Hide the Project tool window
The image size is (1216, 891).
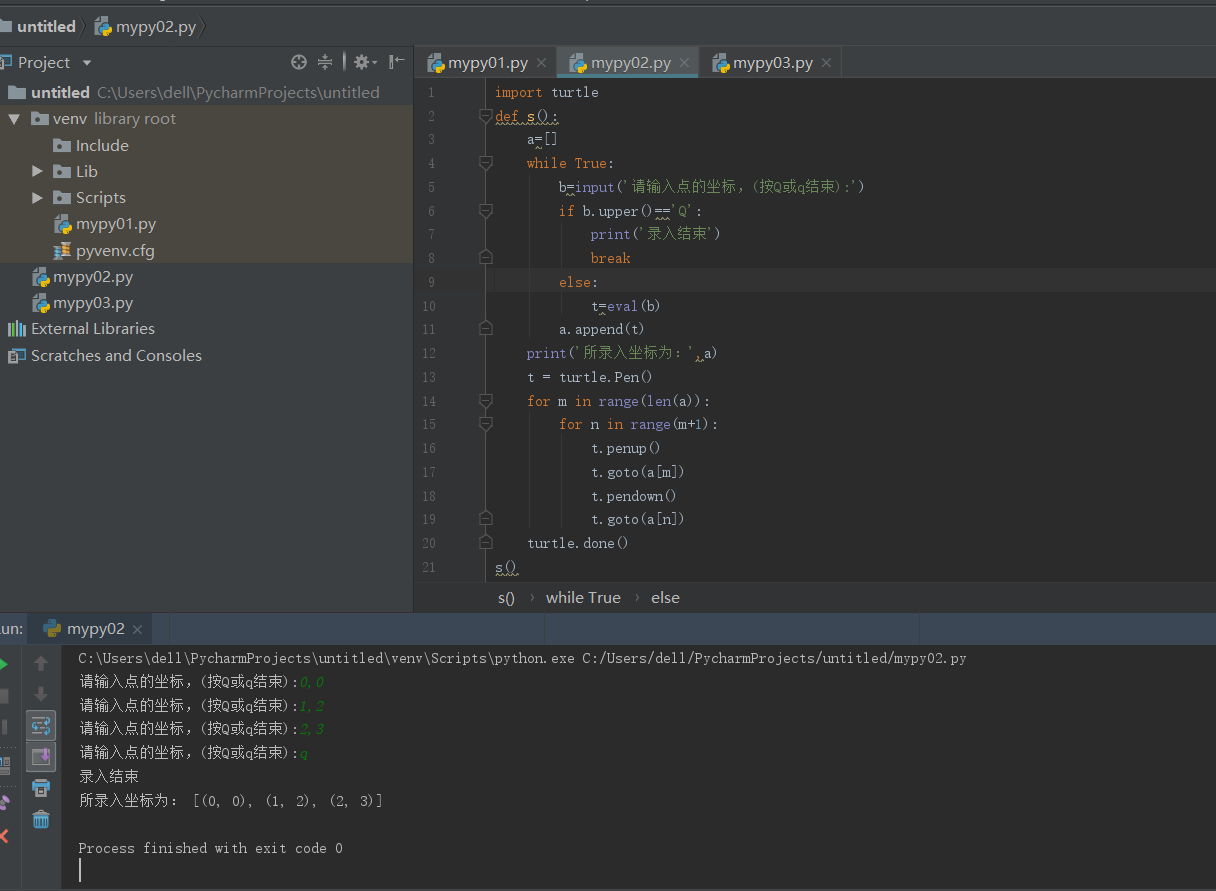pyautogui.click(x=397, y=62)
